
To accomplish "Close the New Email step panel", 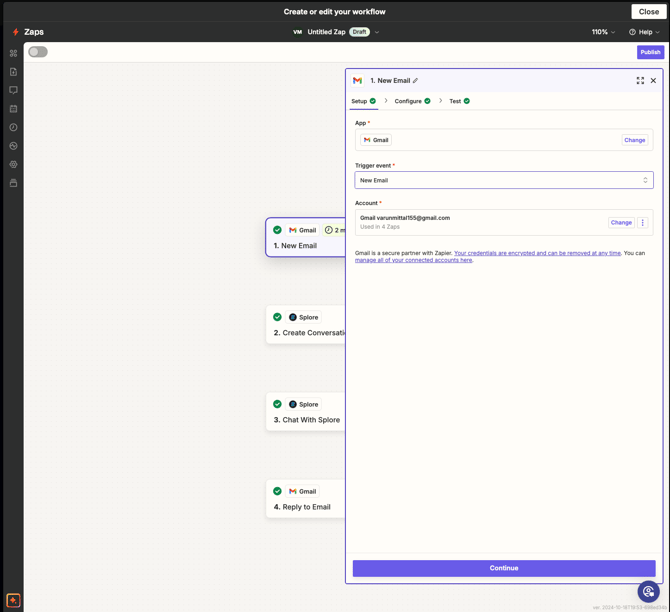I will click(x=653, y=80).
